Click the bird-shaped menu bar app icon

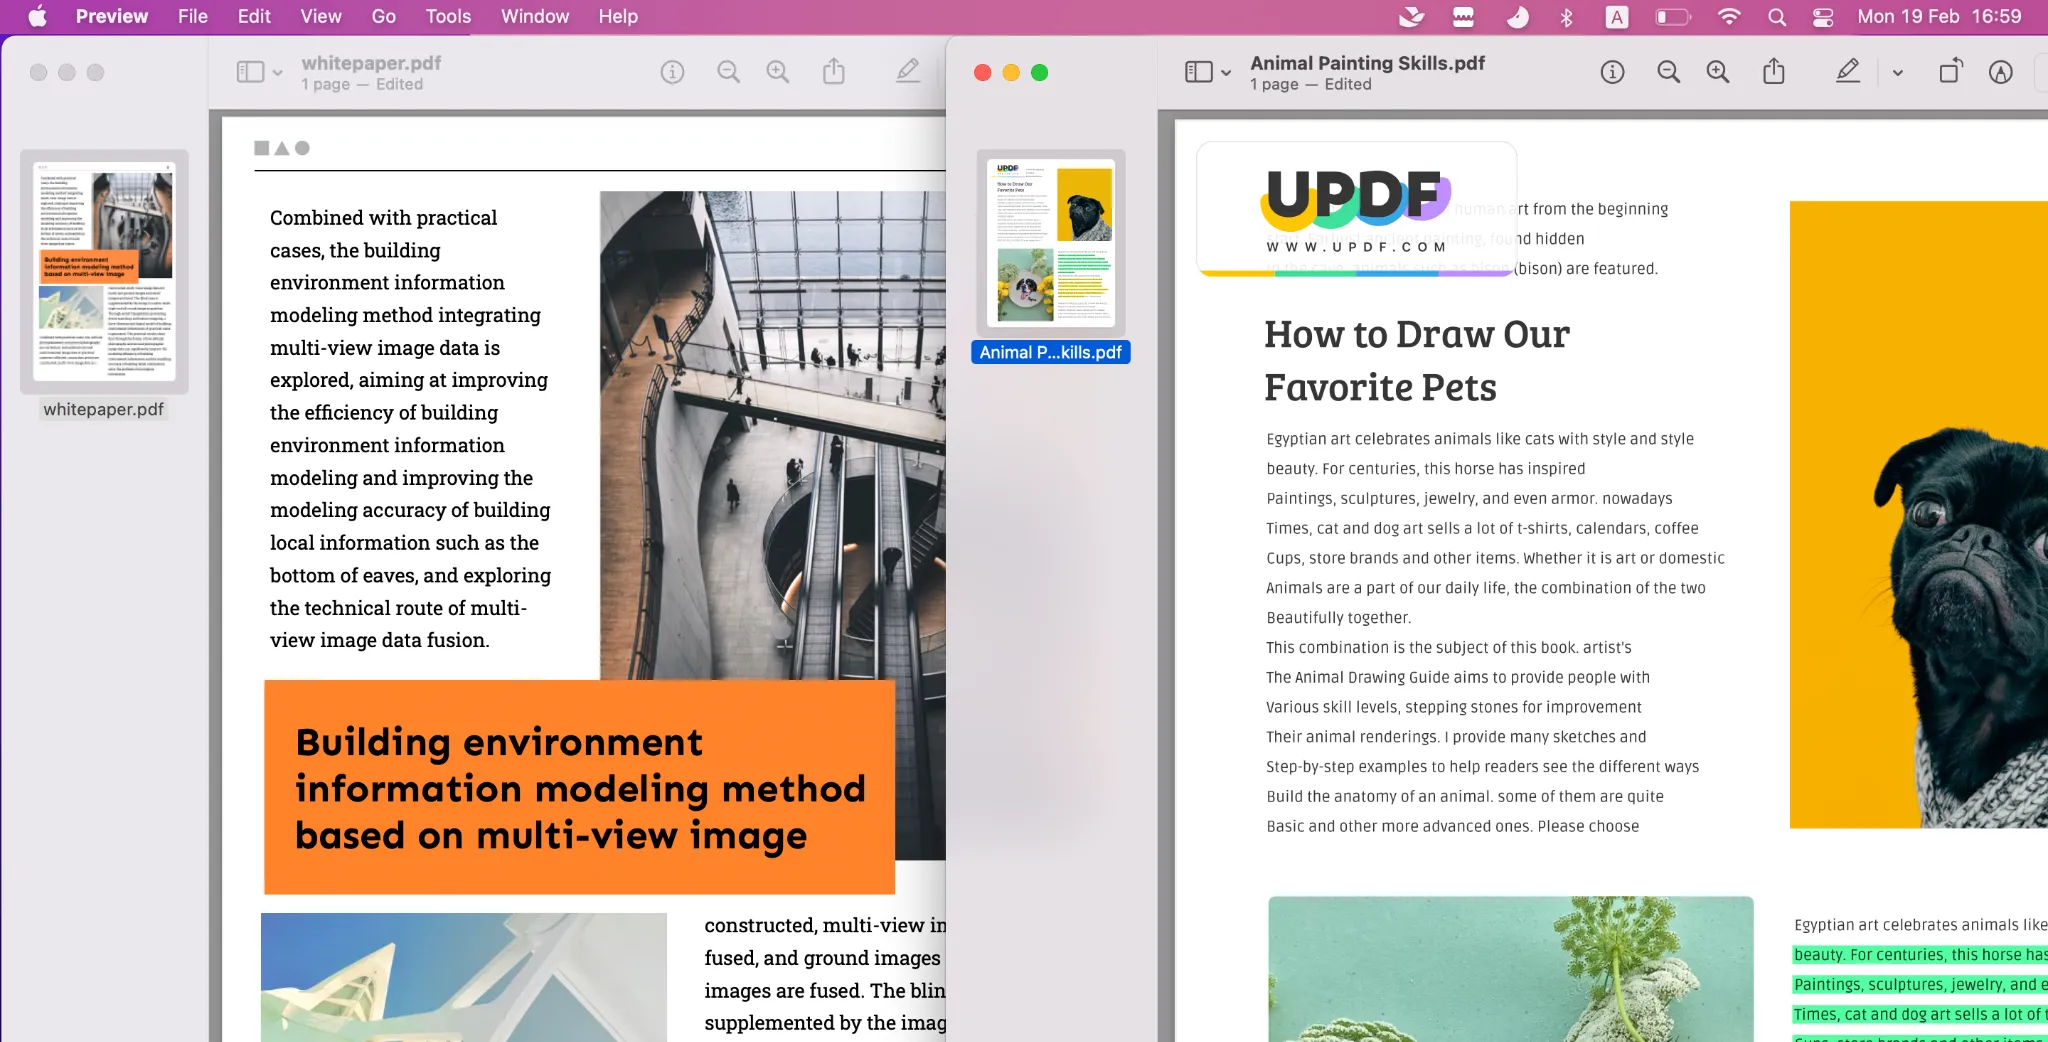pos(1411,16)
